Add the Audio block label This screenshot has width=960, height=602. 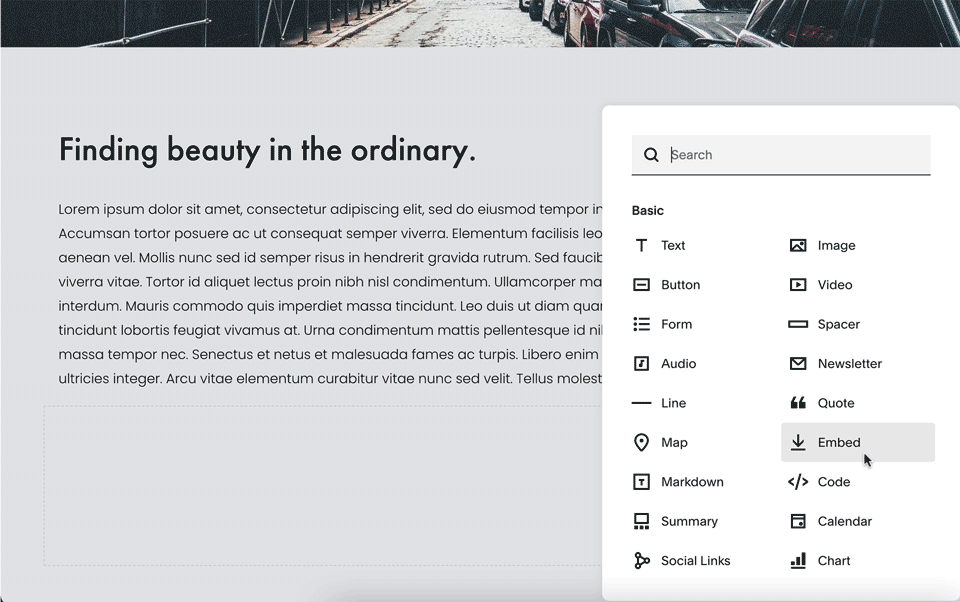pos(678,364)
